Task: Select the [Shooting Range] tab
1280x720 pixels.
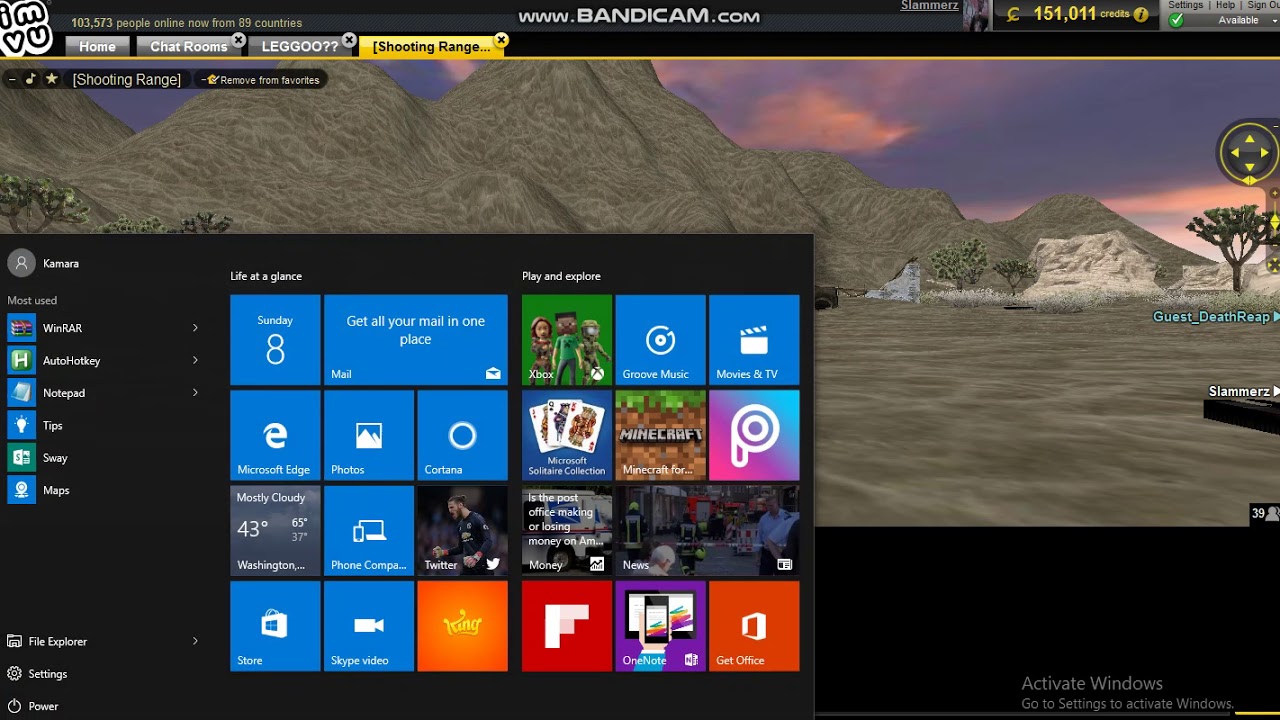Action: pyautogui.click(x=432, y=46)
